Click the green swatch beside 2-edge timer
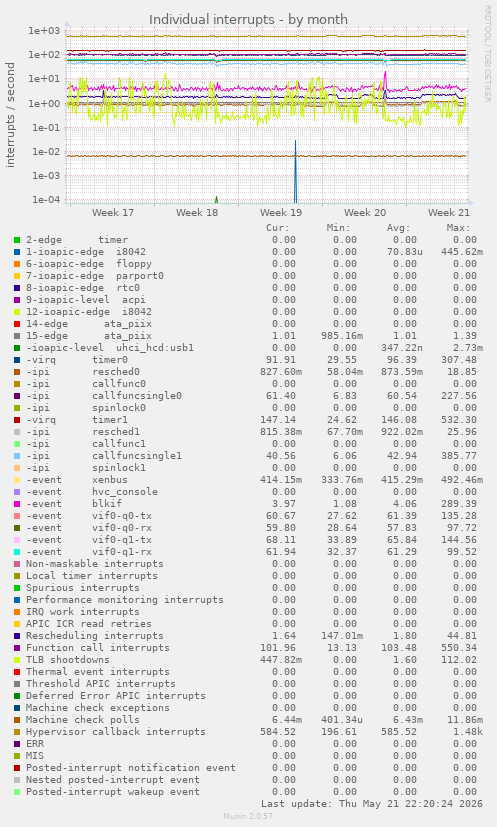 pyautogui.click(x=17, y=240)
